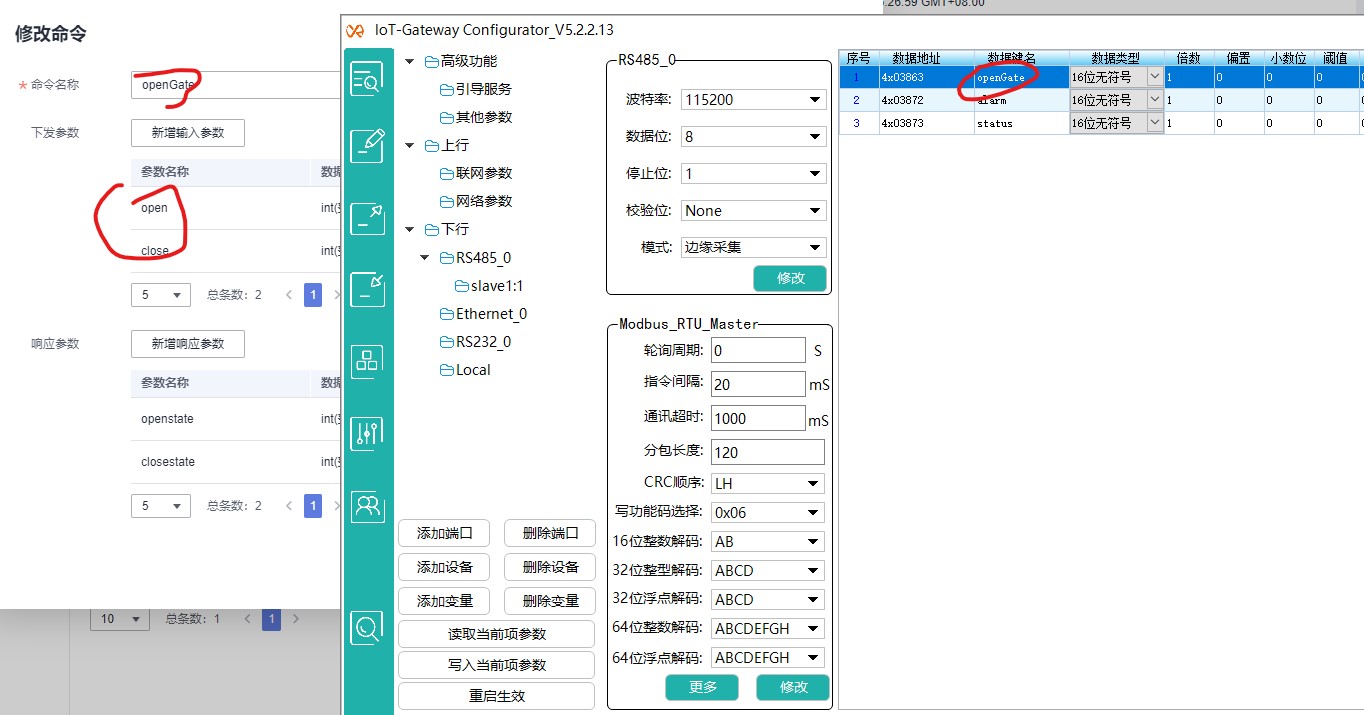1364x715 pixels.
Task: Click the 重启生效 button
Action: coord(497,696)
